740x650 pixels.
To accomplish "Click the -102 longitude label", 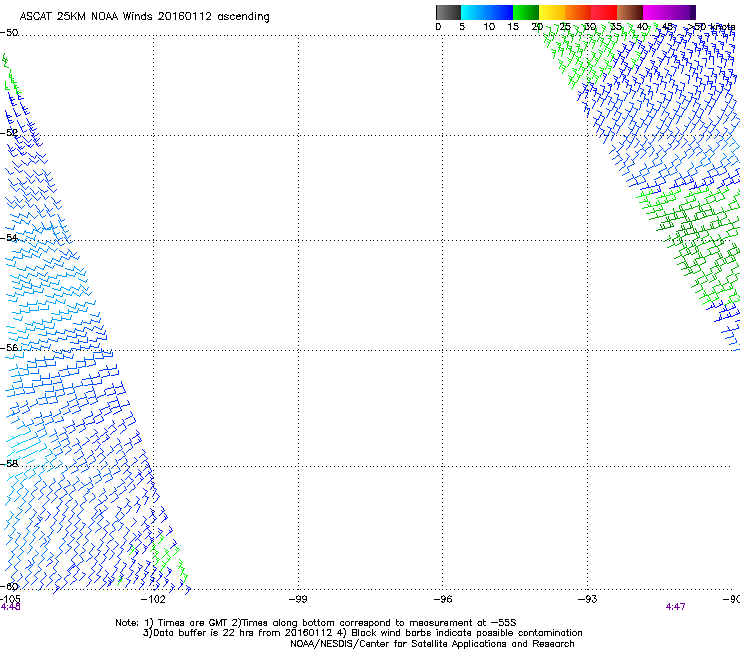I will point(154,599).
